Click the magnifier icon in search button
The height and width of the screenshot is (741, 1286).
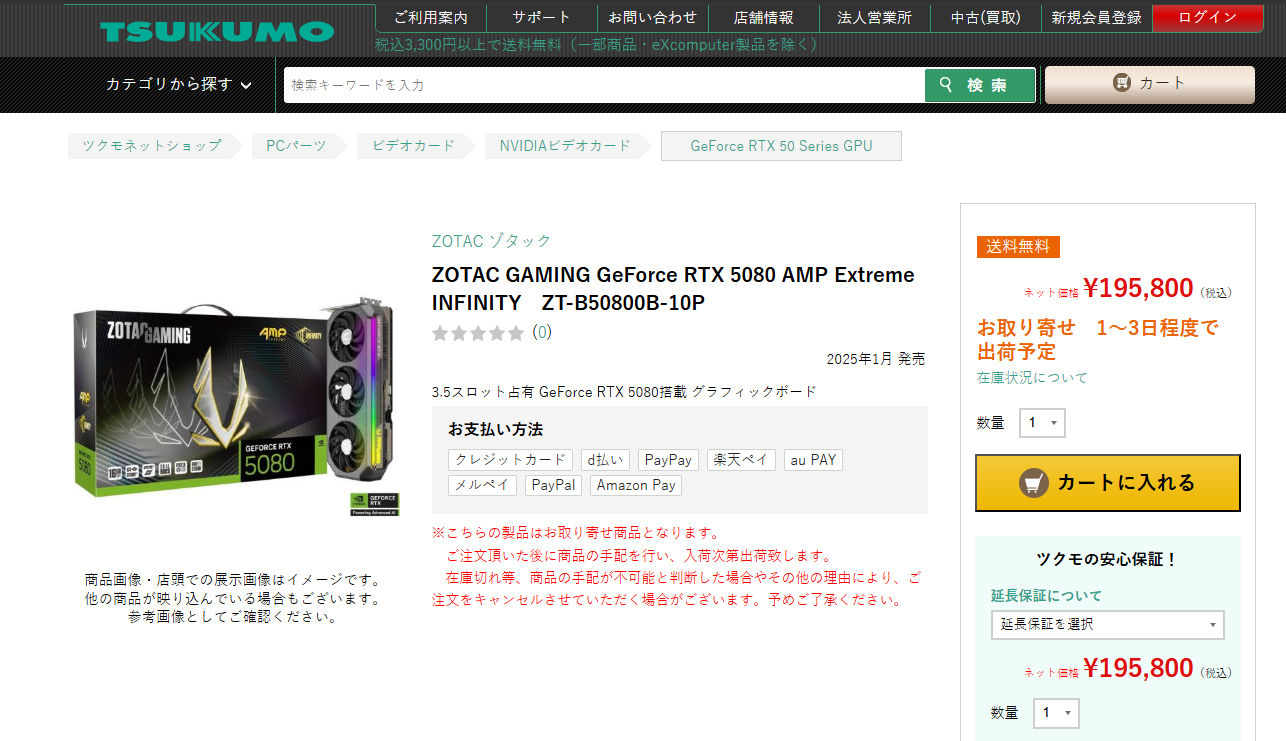[946, 85]
